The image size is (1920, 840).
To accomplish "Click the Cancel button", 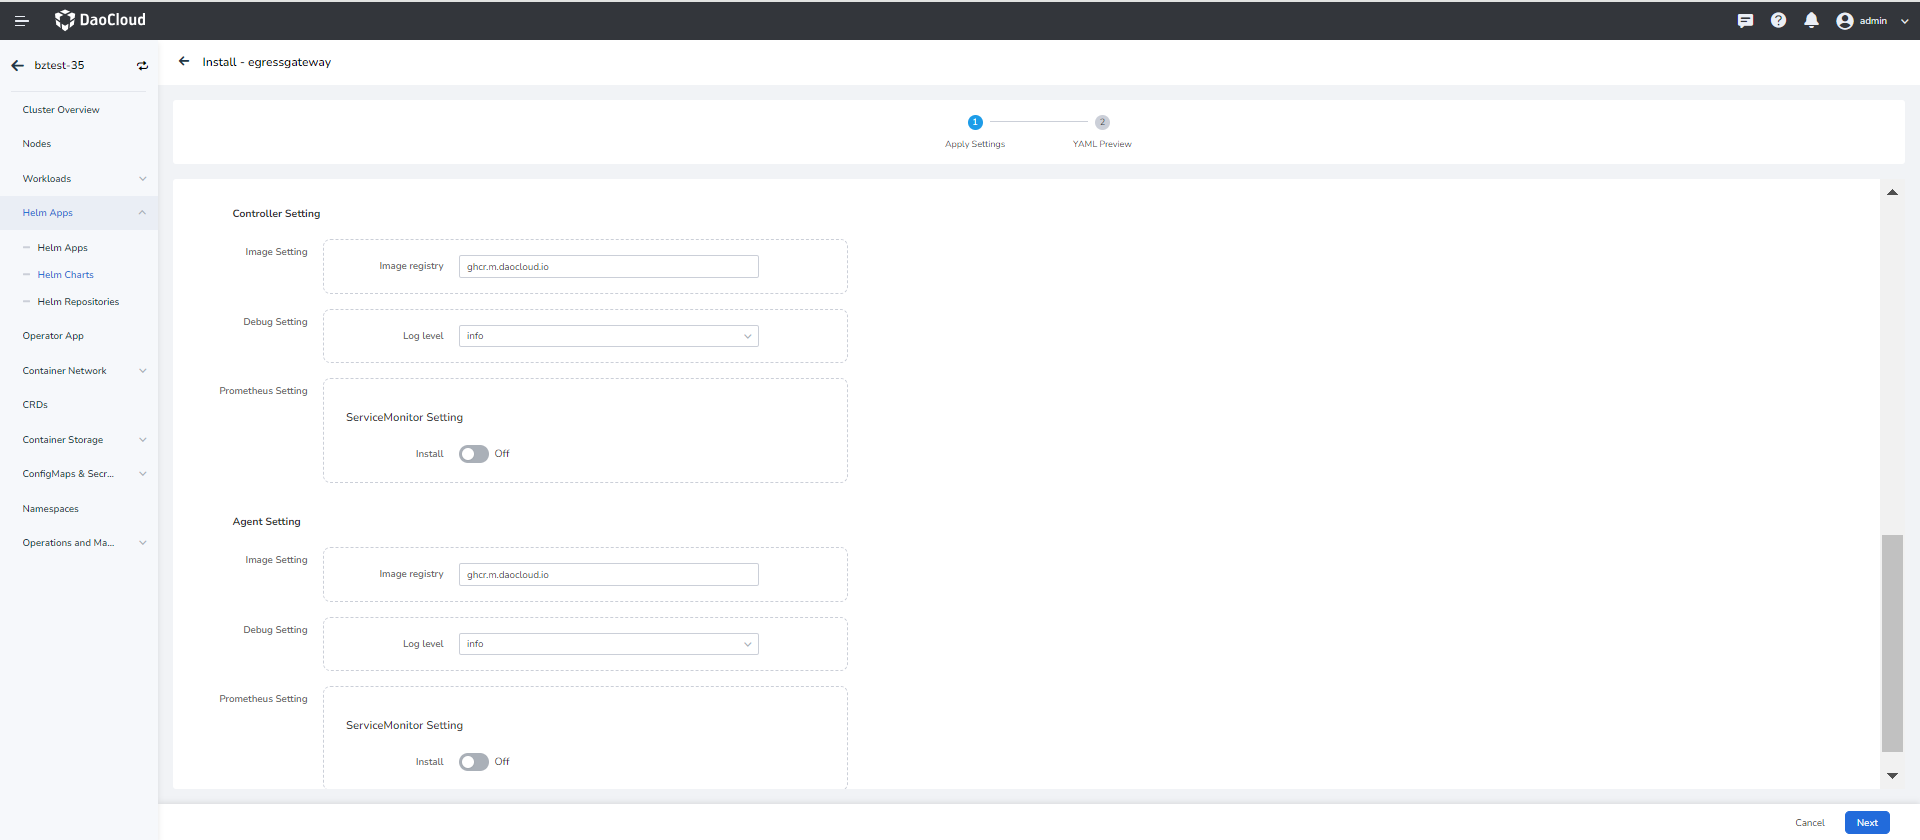I will (x=1810, y=823).
